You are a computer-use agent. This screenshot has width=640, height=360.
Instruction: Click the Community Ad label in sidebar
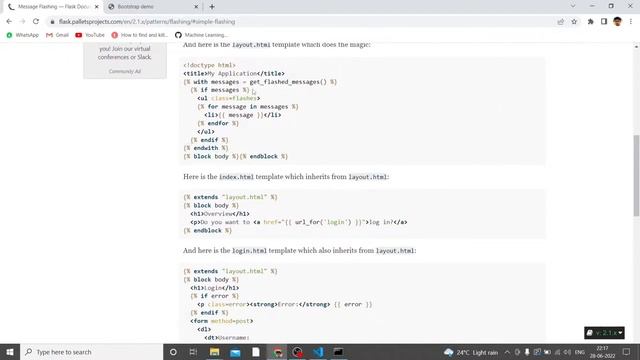(x=124, y=71)
